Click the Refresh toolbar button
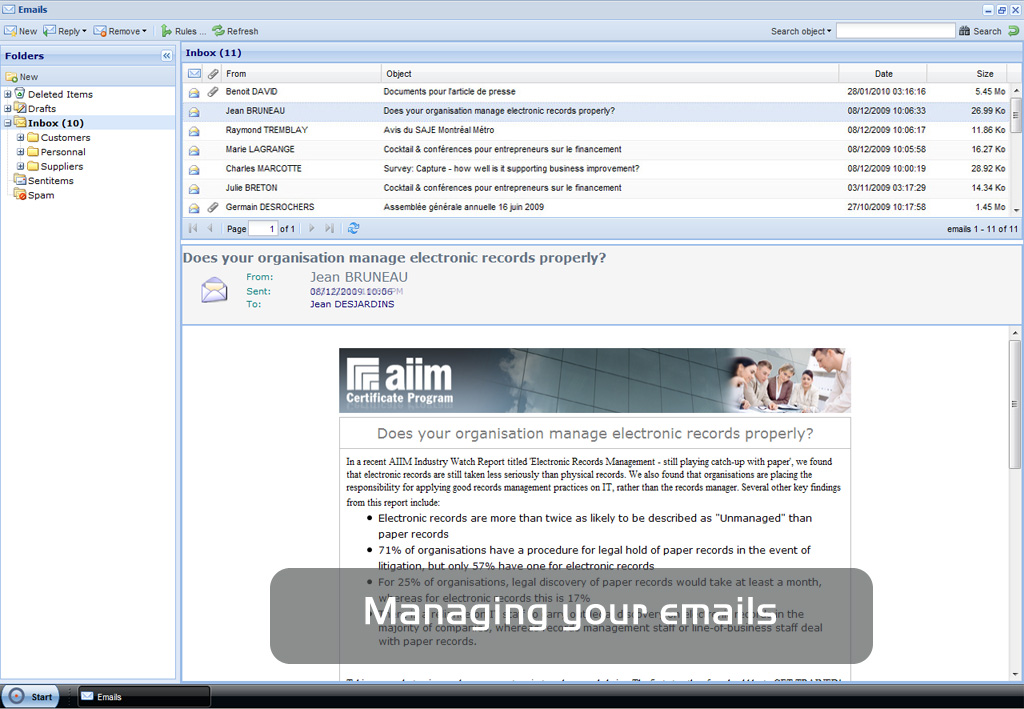 [235, 31]
